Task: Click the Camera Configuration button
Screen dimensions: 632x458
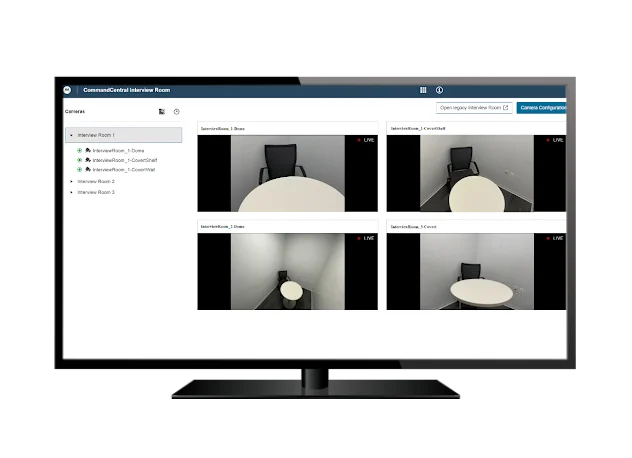Action: pos(542,107)
